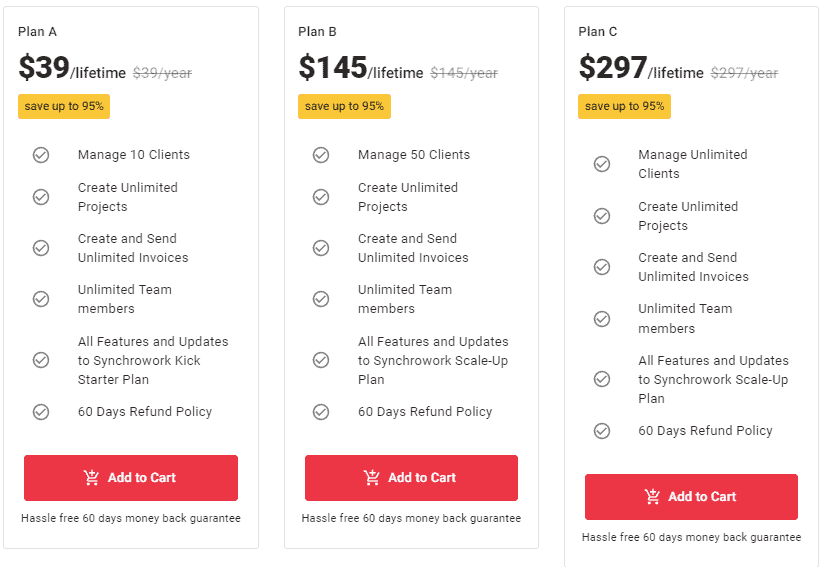Click checkmark icon beside Manage Unlimited Clients
Image resolution: width=820 pixels, height=567 pixels.
pos(602,164)
